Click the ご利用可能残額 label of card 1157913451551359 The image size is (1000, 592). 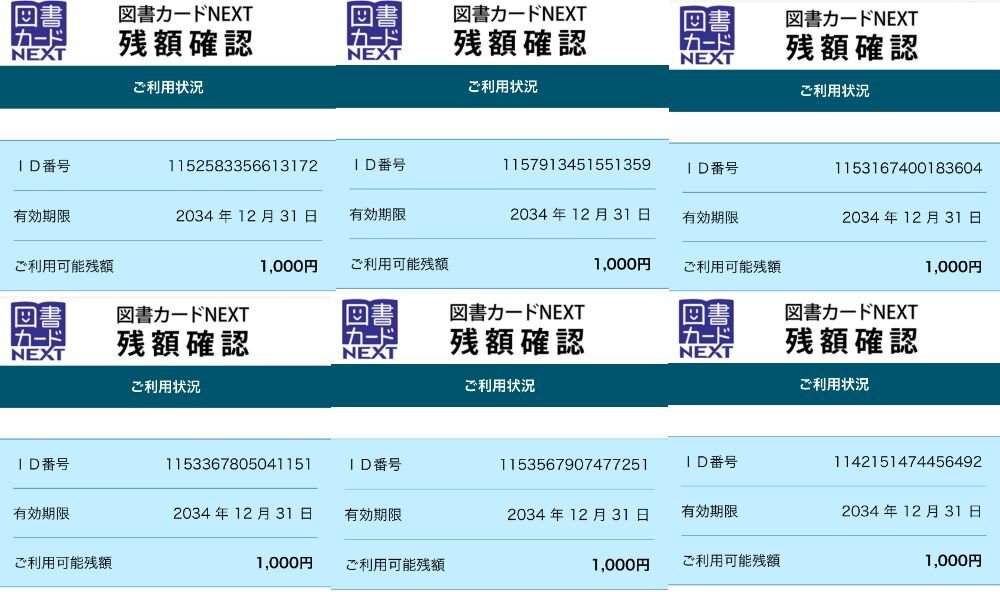[x=399, y=265]
